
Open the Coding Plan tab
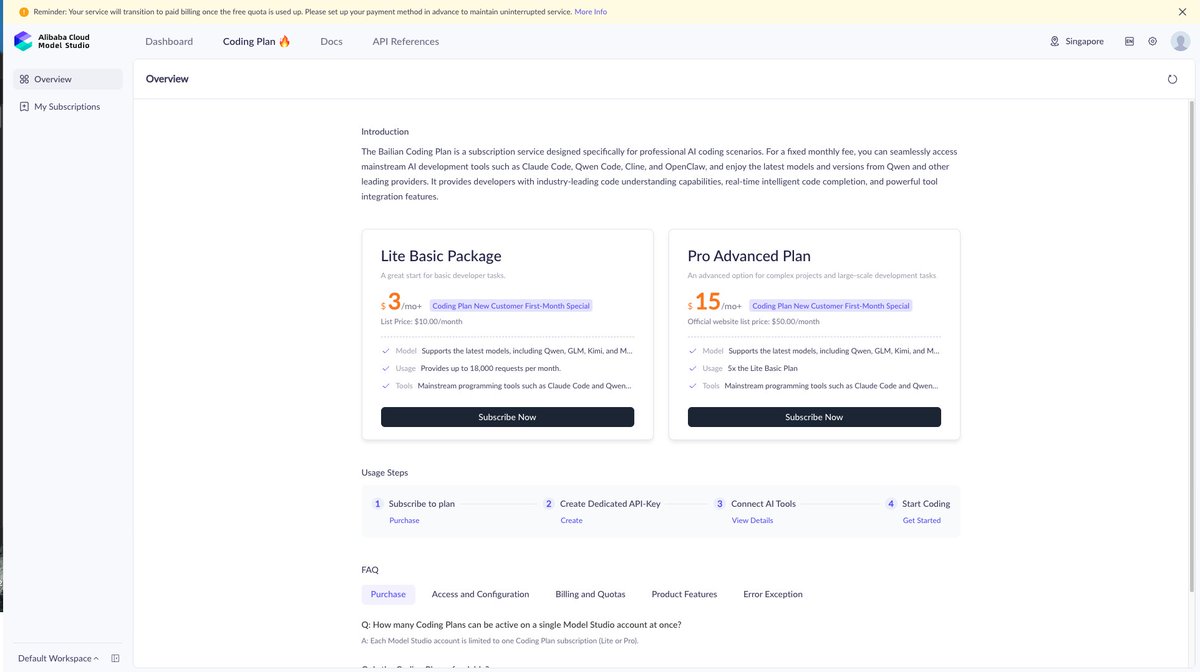[x=257, y=41]
